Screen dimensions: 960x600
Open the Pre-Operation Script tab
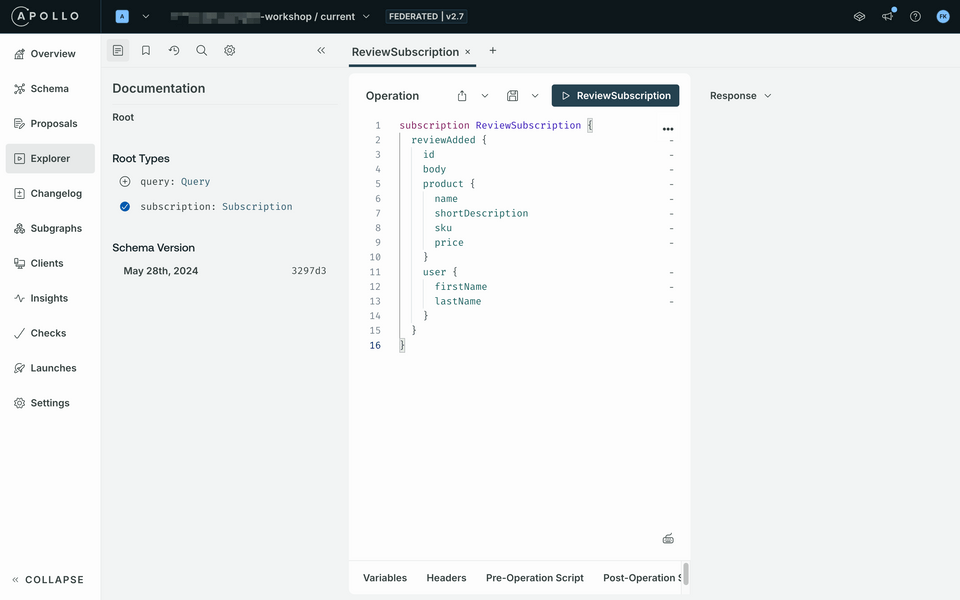coord(534,577)
